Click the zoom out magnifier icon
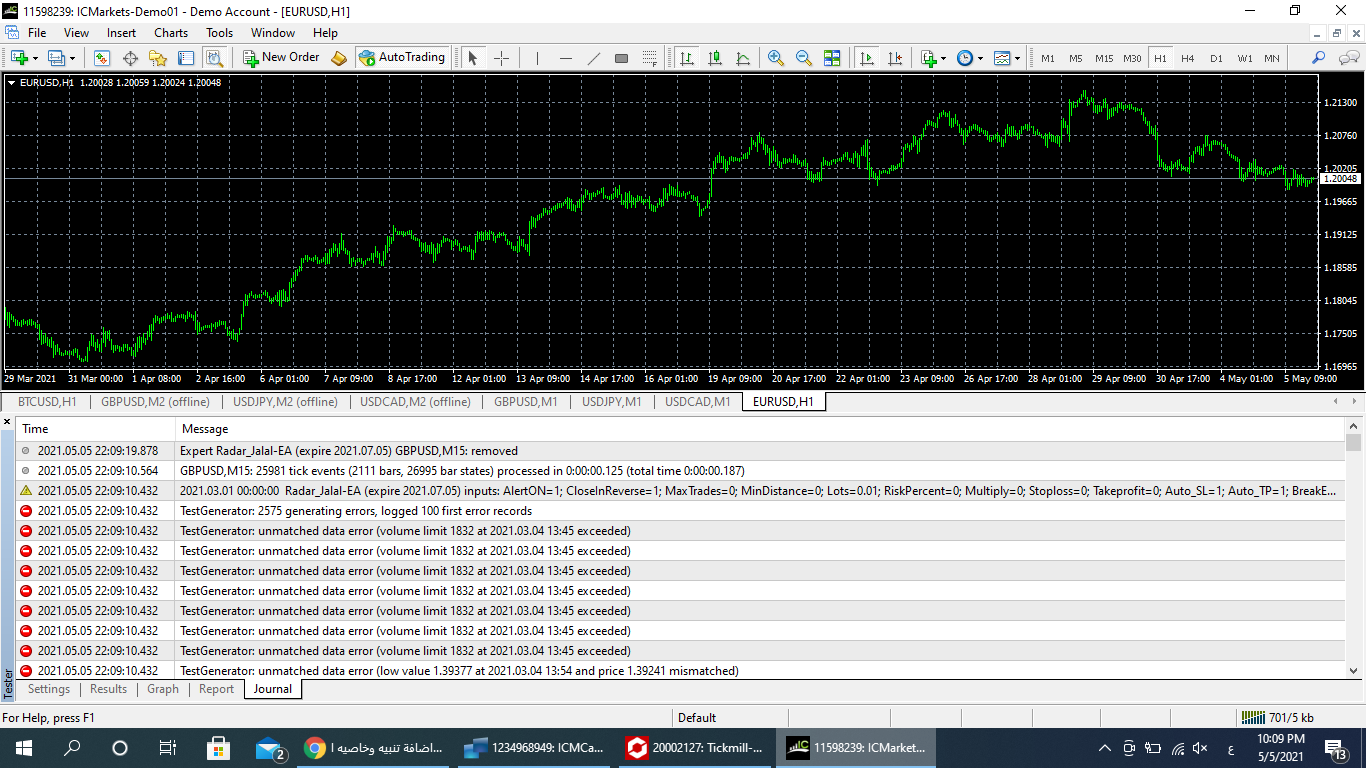This screenshot has width=1366, height=768. point(803,58)
